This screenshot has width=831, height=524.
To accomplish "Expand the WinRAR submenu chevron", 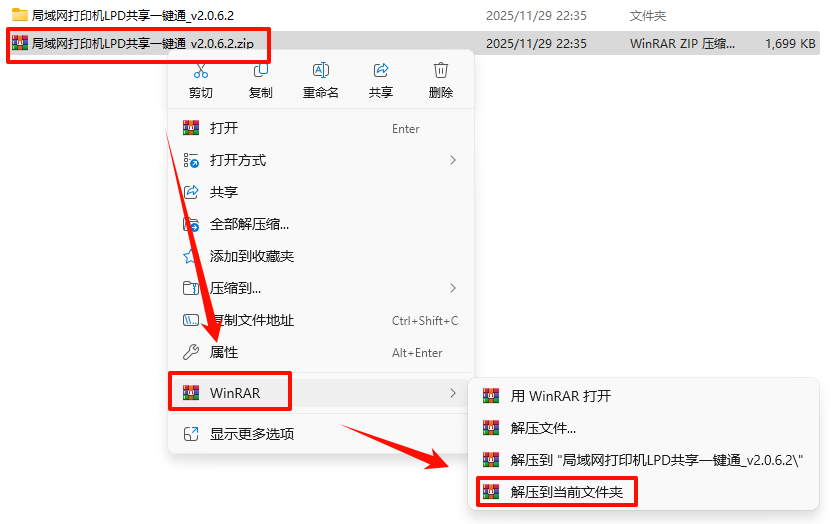I will [x=453, y=393].
